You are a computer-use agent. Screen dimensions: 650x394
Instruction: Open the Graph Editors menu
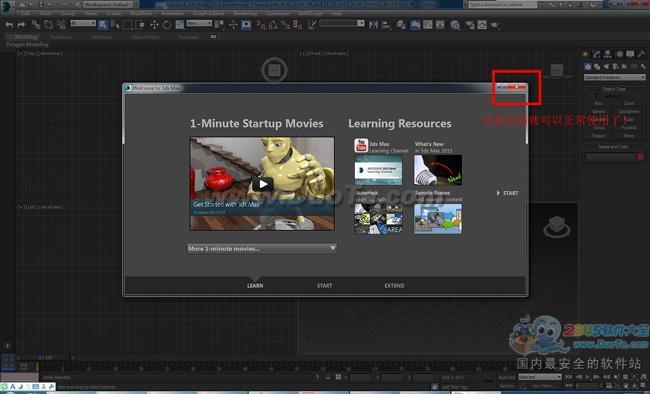tap(209, 13)
